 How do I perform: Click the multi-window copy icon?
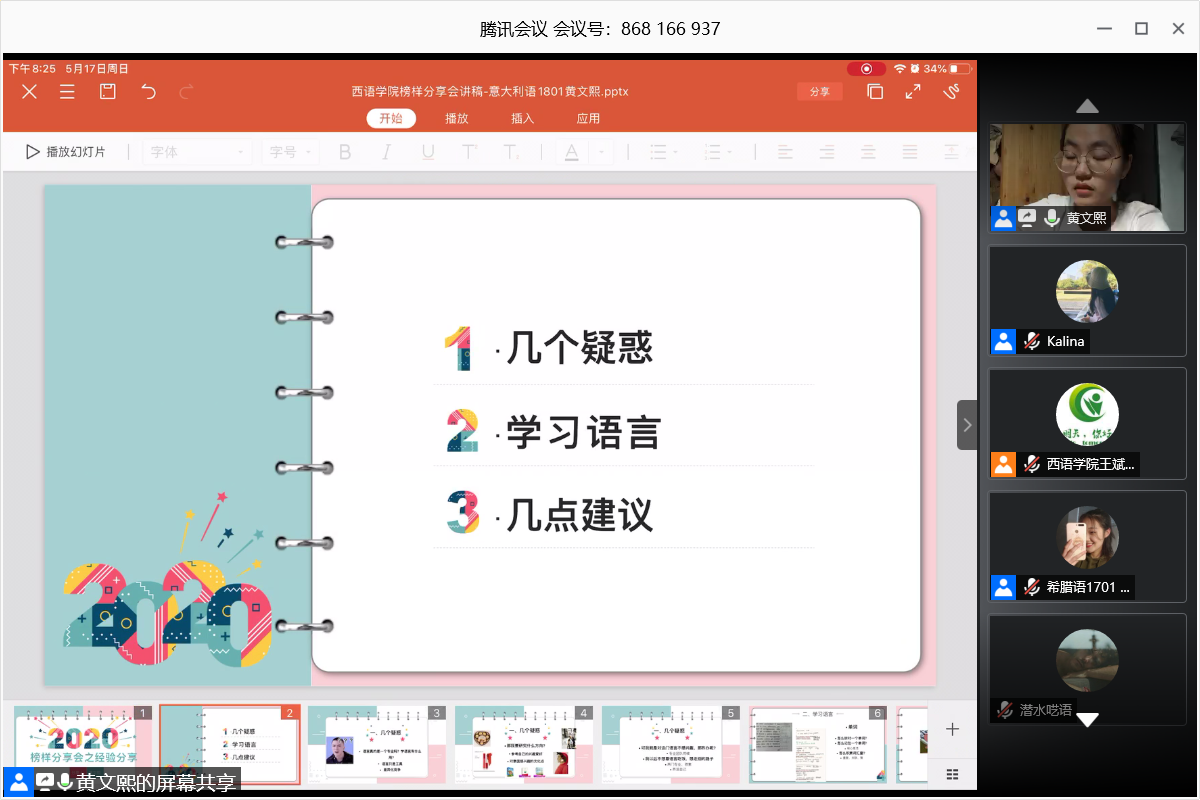(875, 92)
